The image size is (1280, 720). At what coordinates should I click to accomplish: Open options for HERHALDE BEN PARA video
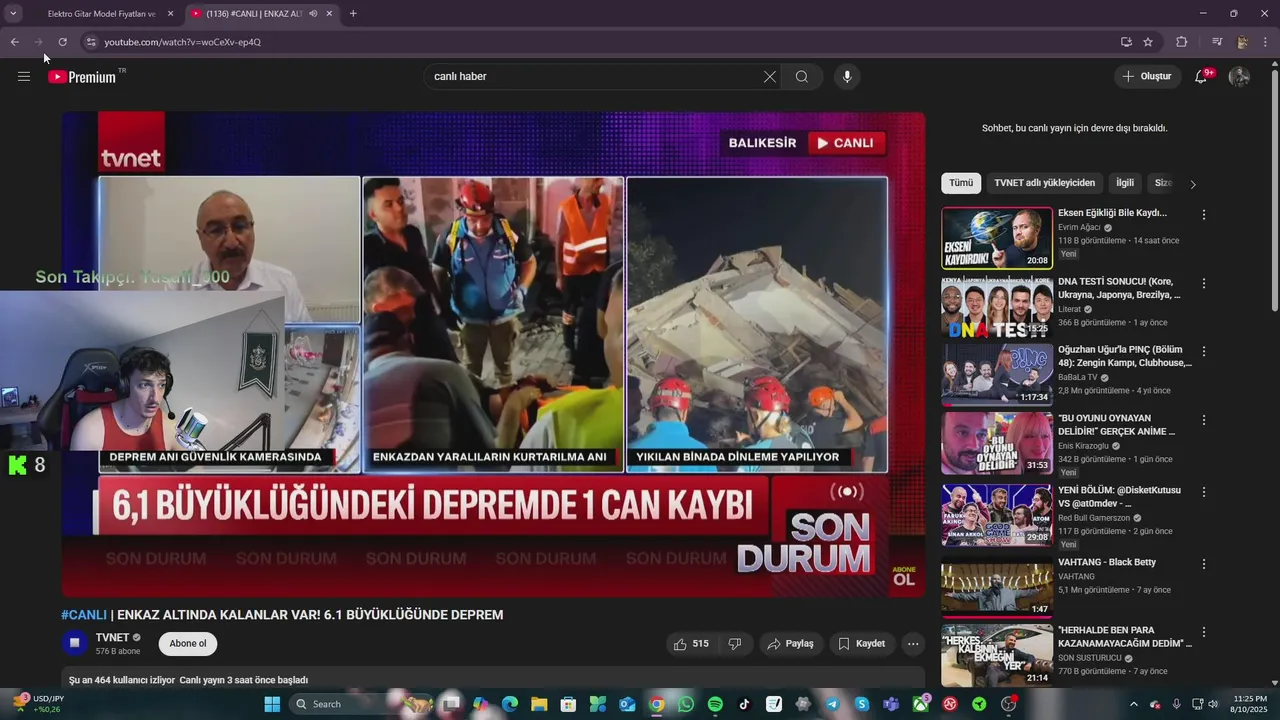pos(1204,633)
